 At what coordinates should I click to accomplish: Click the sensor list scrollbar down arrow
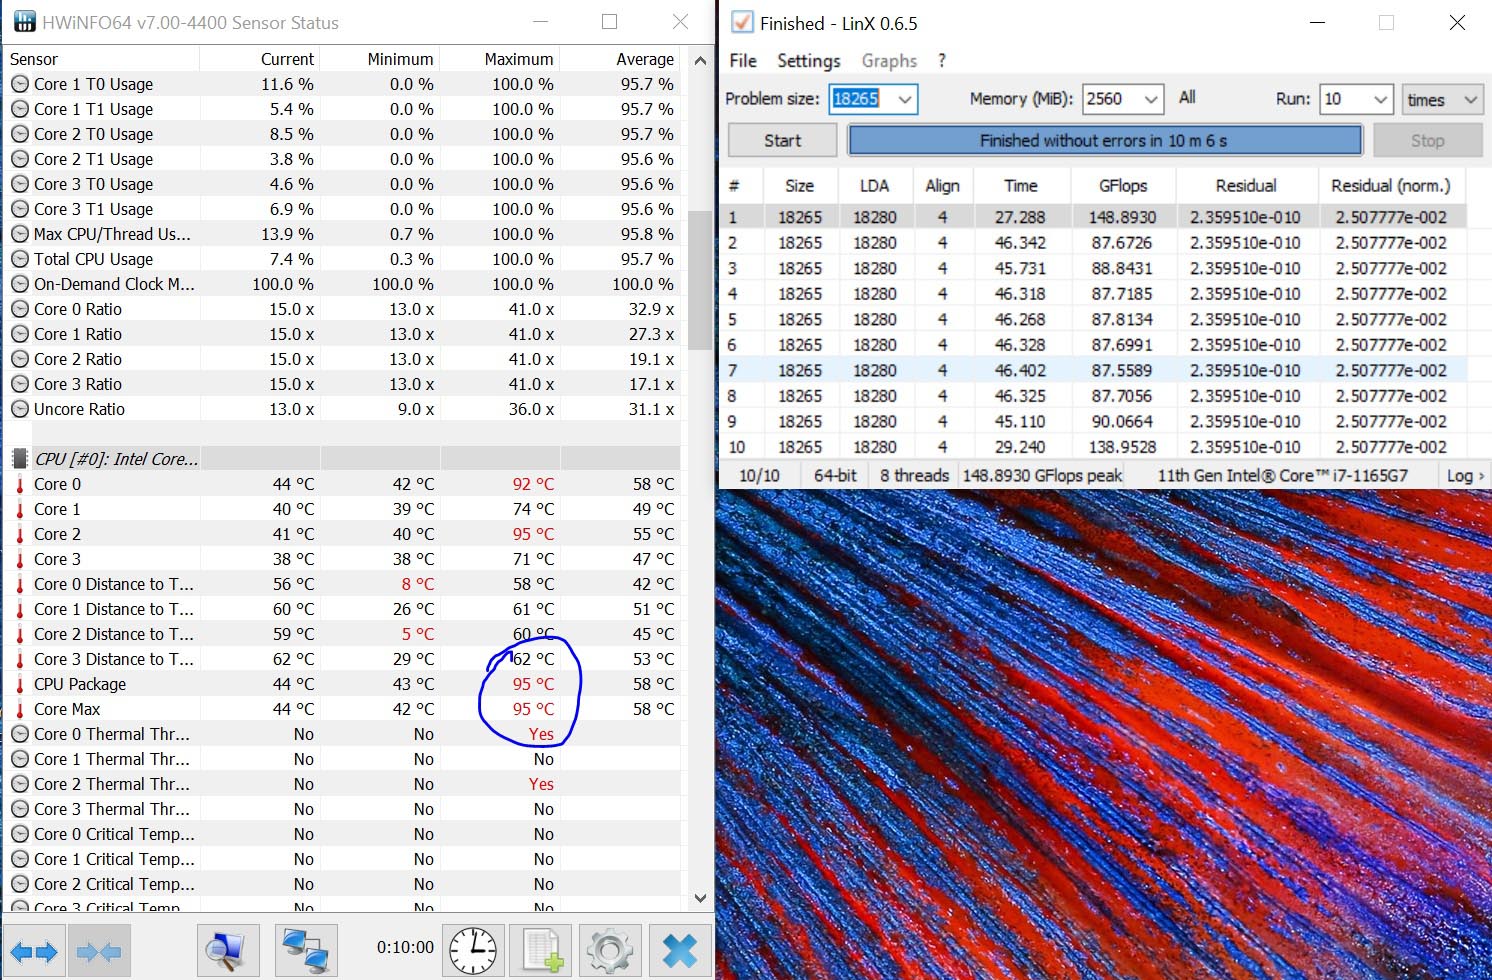click(x=700, y=898)
